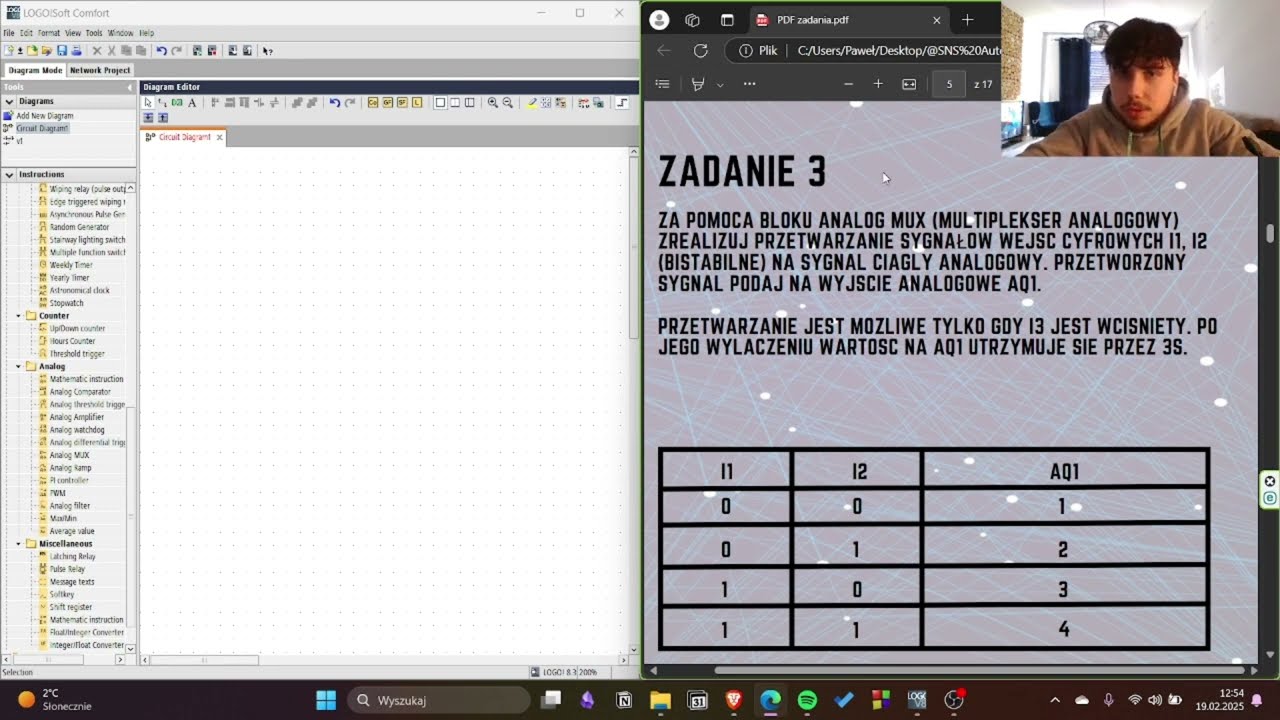1280x720 pixels.
Task: Select Message texts instruction
Action: [x=72, y=582]
